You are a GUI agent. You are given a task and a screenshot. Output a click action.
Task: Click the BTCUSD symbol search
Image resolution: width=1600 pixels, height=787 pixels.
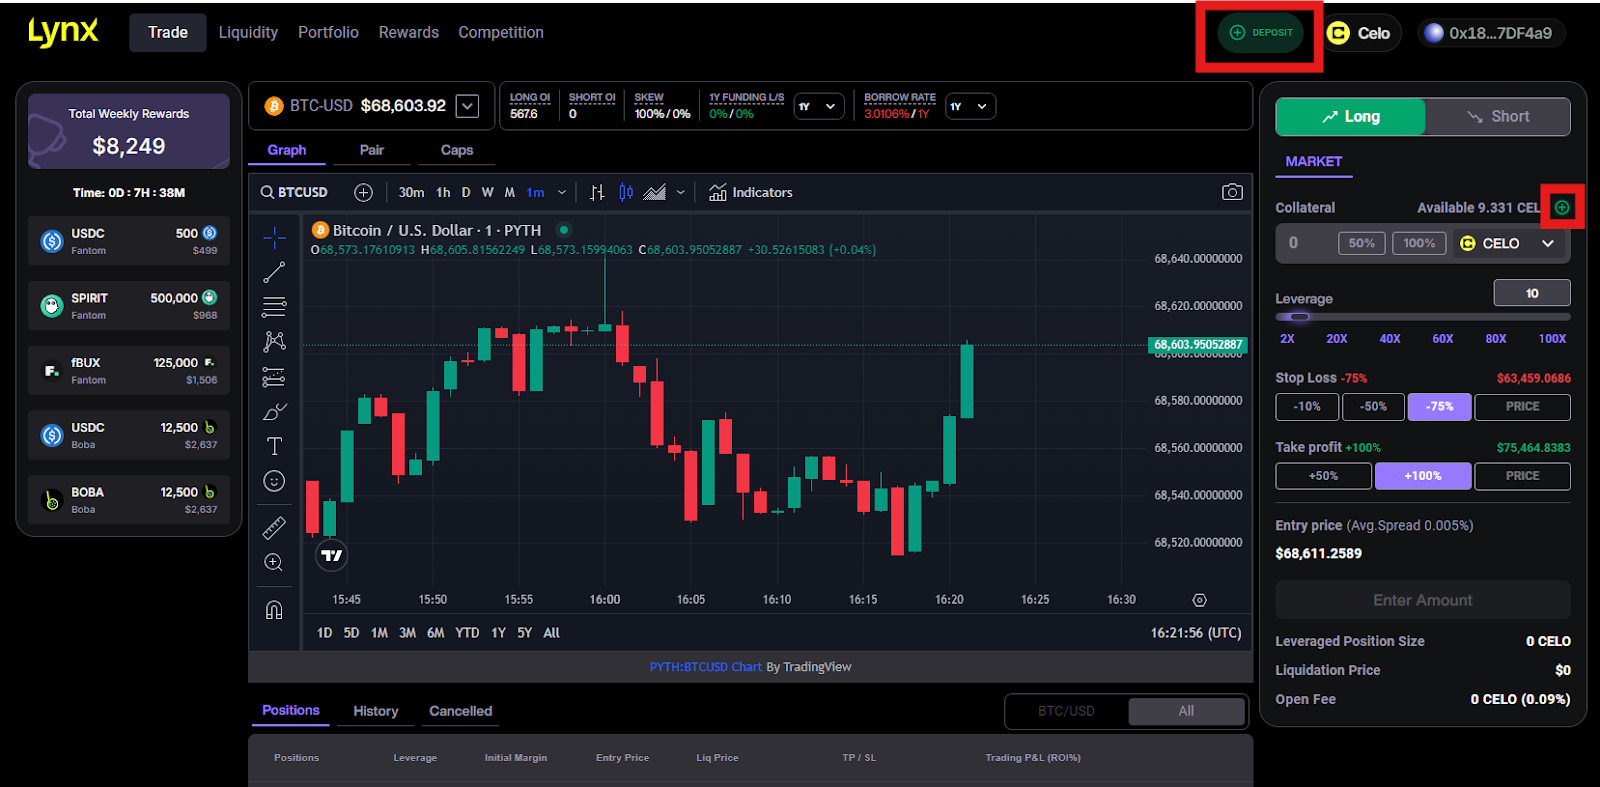294,192
